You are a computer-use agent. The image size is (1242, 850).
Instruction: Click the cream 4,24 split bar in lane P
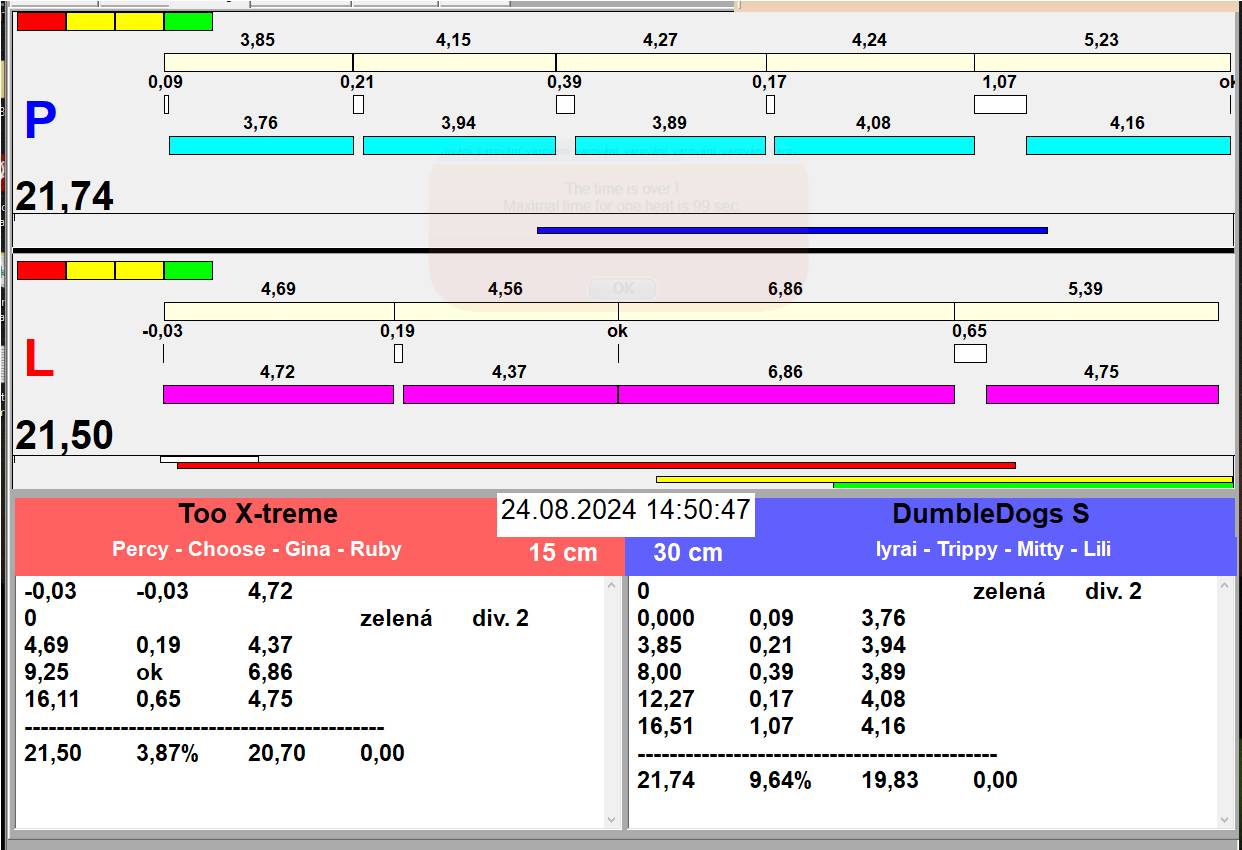(x=870, y=62)
